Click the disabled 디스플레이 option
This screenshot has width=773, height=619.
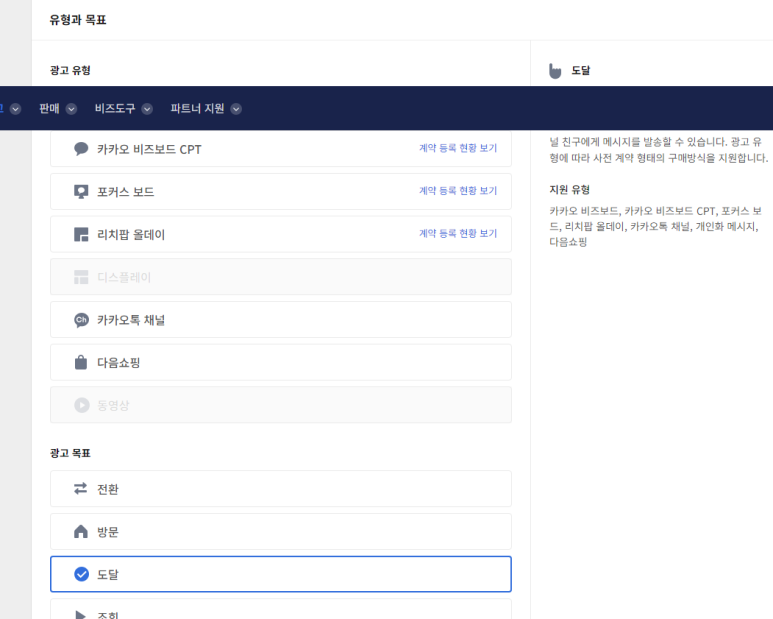coord(281,277)
